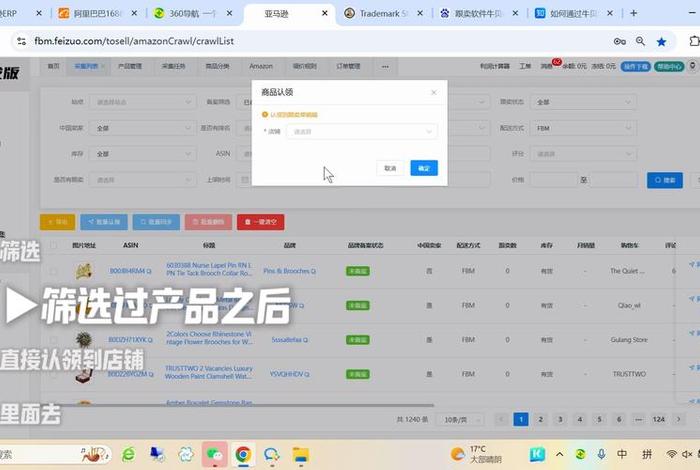Screen dimensions: 700x470
Task: Click the pink bulk delete button
Action: pos(208,222)
